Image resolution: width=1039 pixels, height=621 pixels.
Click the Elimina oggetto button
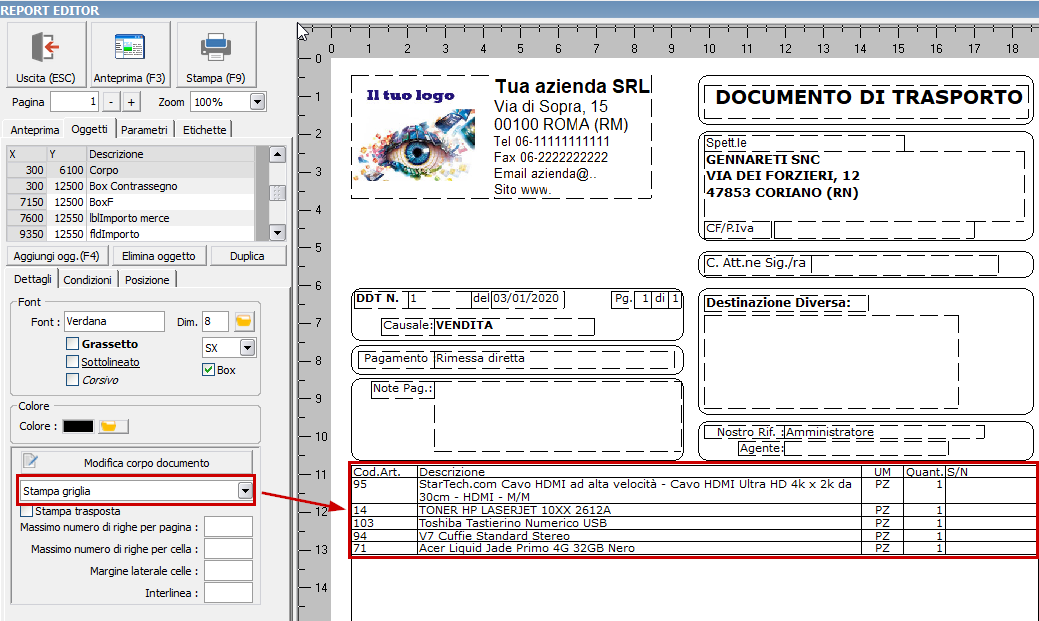[x=159, y=256]
